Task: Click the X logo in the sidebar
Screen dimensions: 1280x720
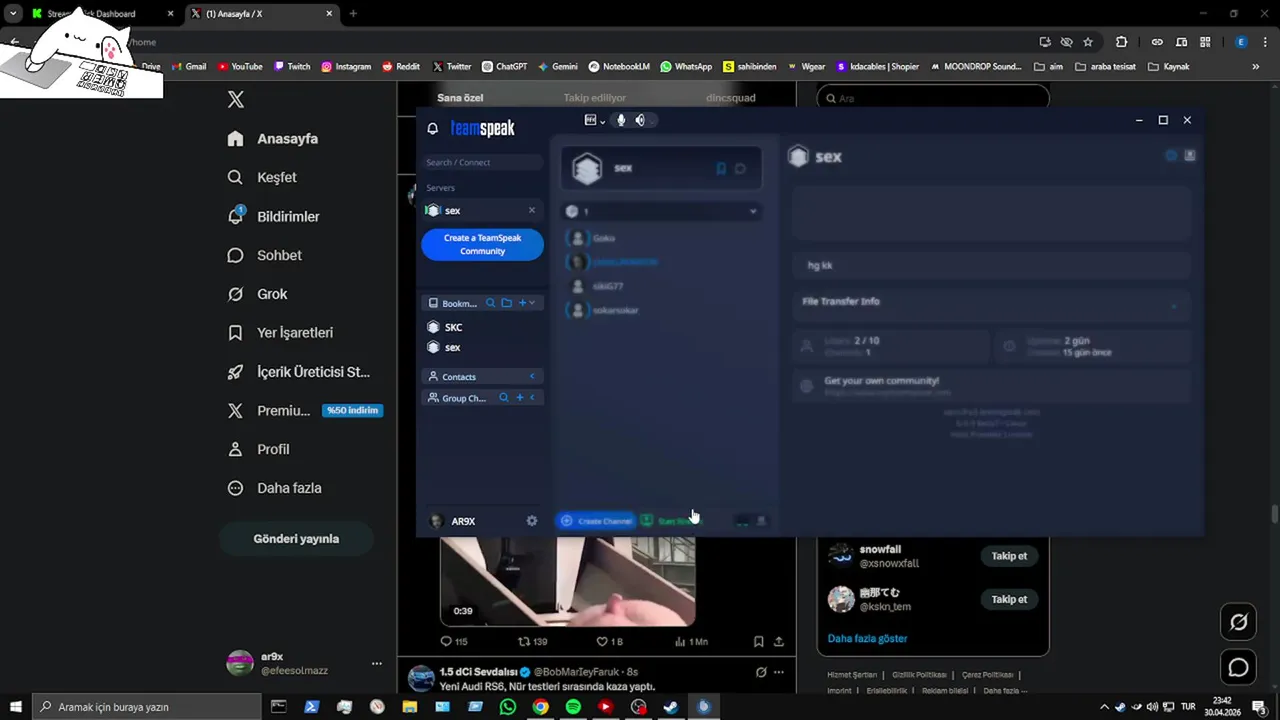Action: click(235, 99)
